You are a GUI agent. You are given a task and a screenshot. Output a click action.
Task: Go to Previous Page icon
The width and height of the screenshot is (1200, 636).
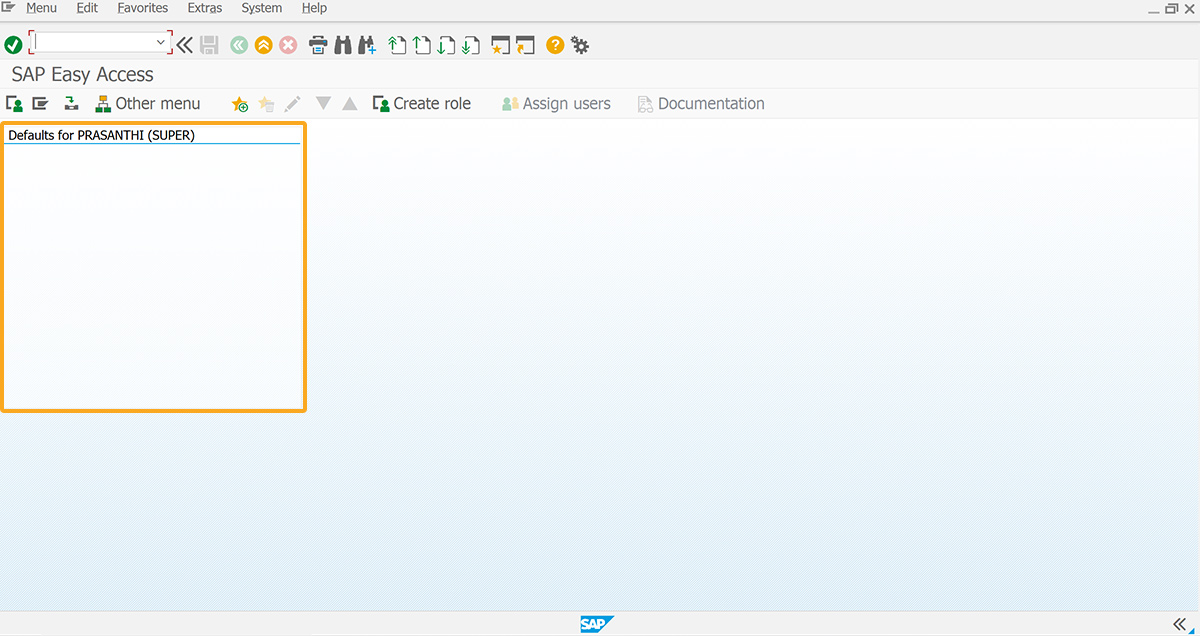point(422,45)
